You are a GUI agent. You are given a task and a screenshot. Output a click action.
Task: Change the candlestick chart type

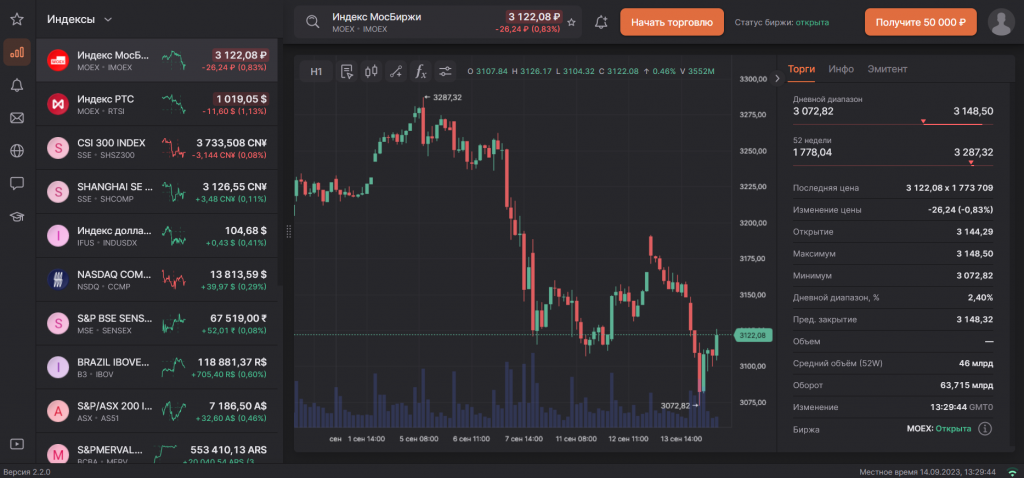coord(371,71)
